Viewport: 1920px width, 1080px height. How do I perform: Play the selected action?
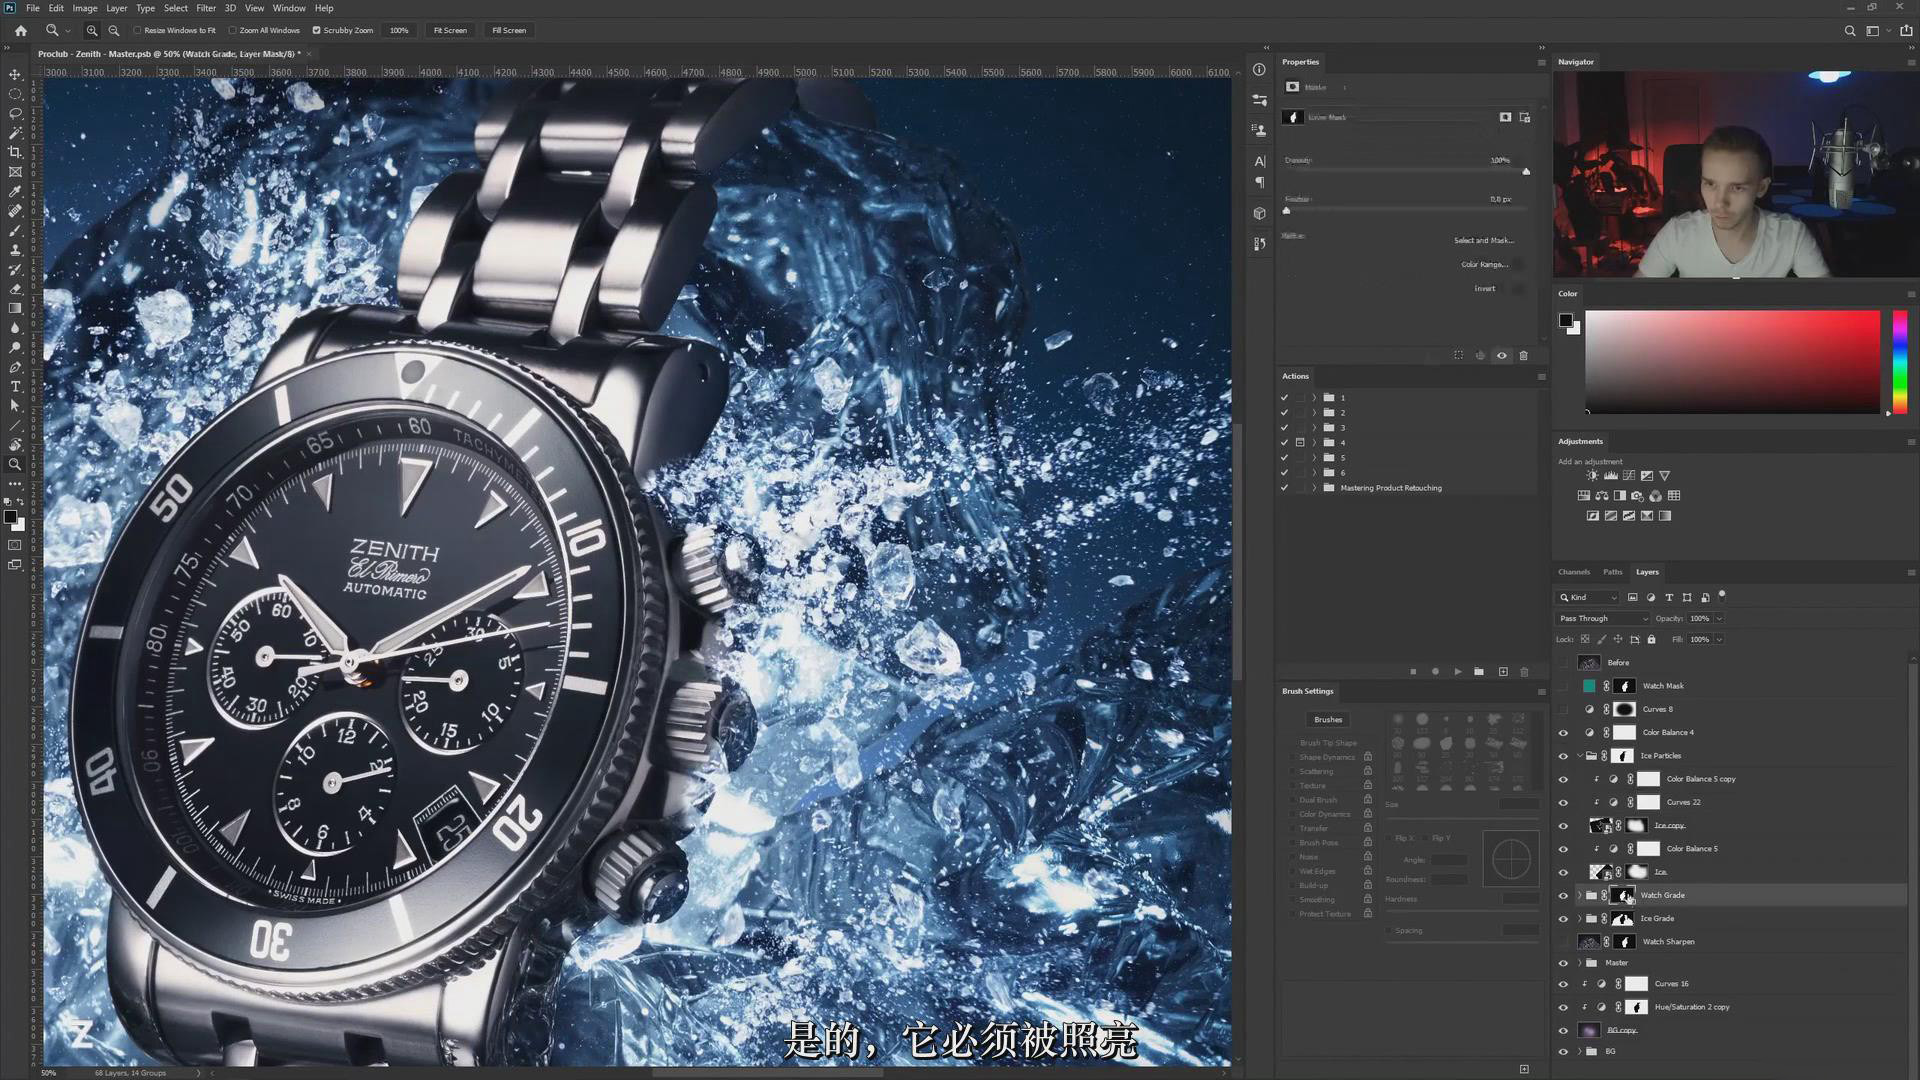1457,672
